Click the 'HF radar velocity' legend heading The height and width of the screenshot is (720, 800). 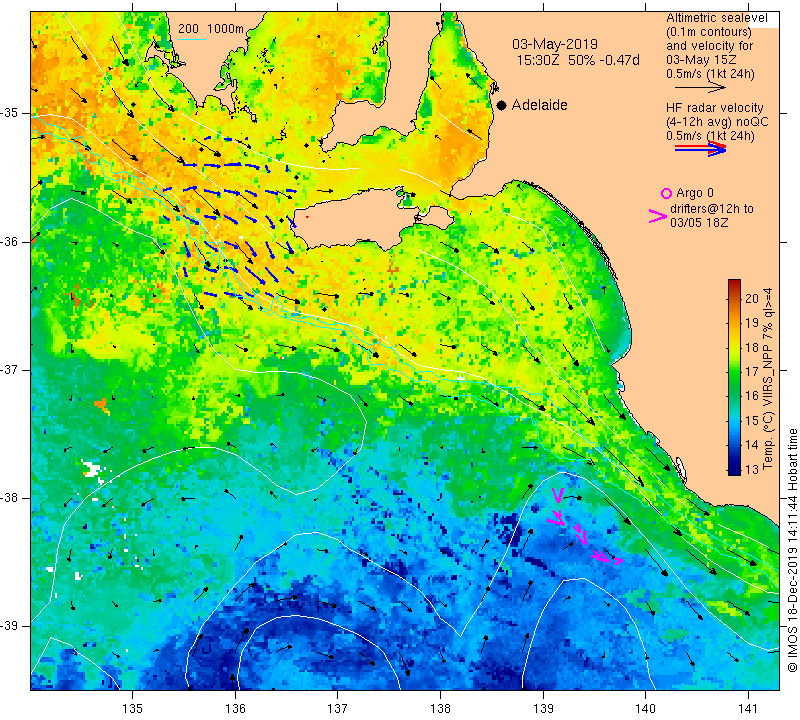714,108
